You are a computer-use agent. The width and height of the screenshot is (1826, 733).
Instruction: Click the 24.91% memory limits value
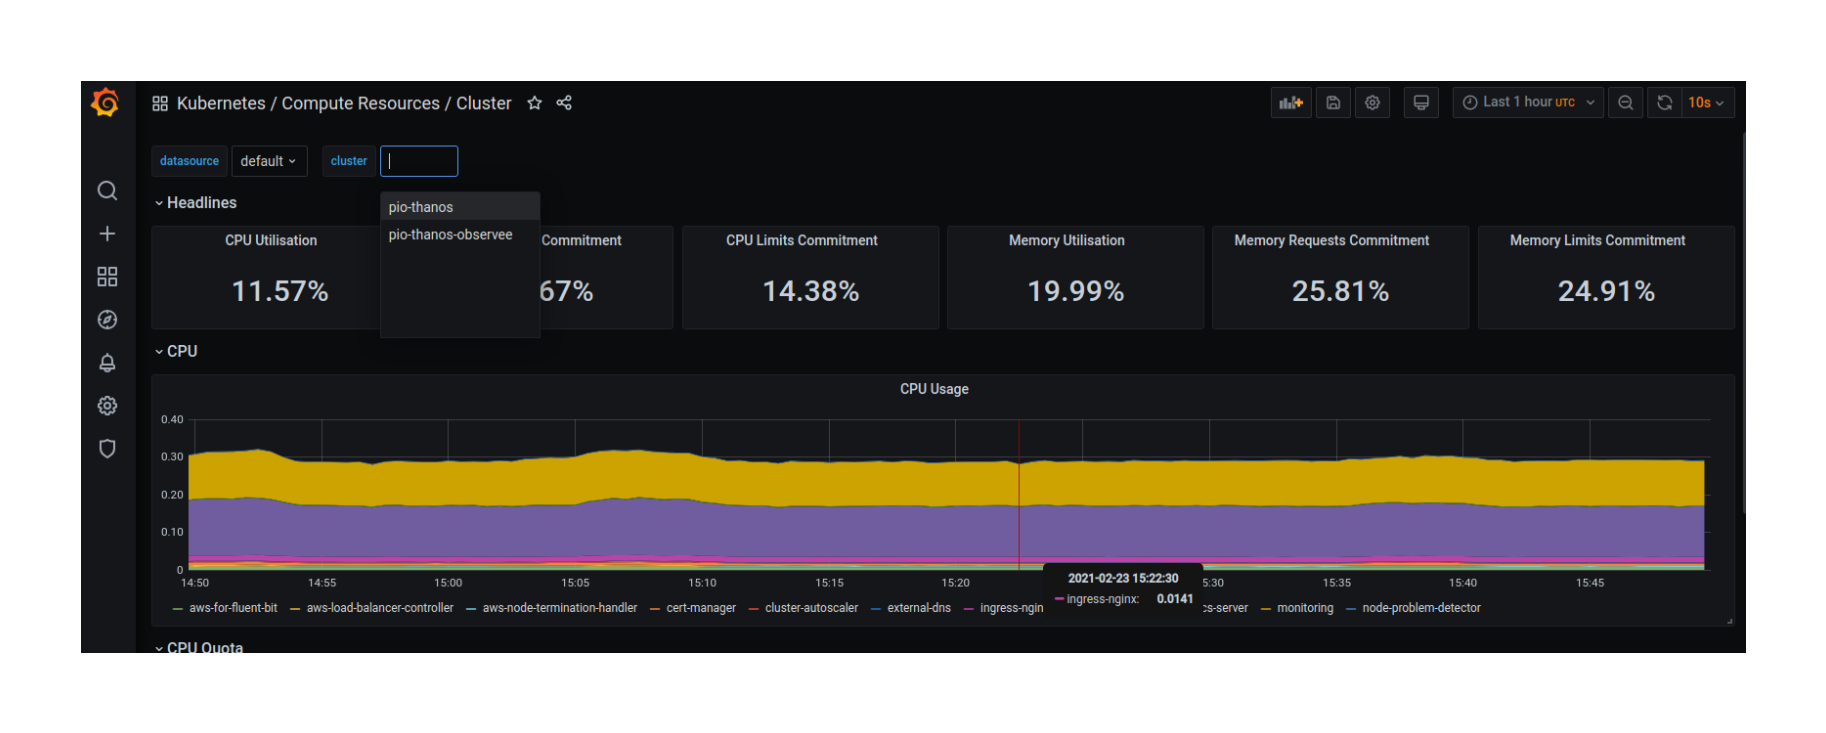click(x=1606, y=291)
